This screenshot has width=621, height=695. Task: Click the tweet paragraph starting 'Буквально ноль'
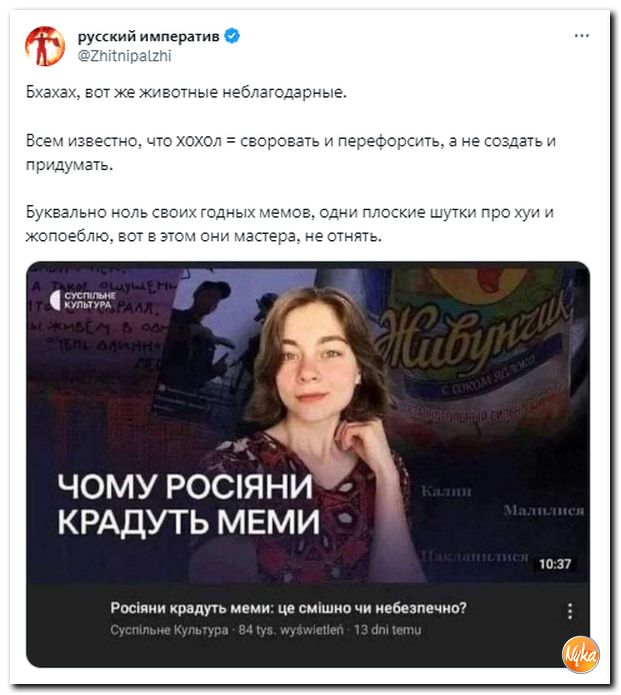(290, 224)
